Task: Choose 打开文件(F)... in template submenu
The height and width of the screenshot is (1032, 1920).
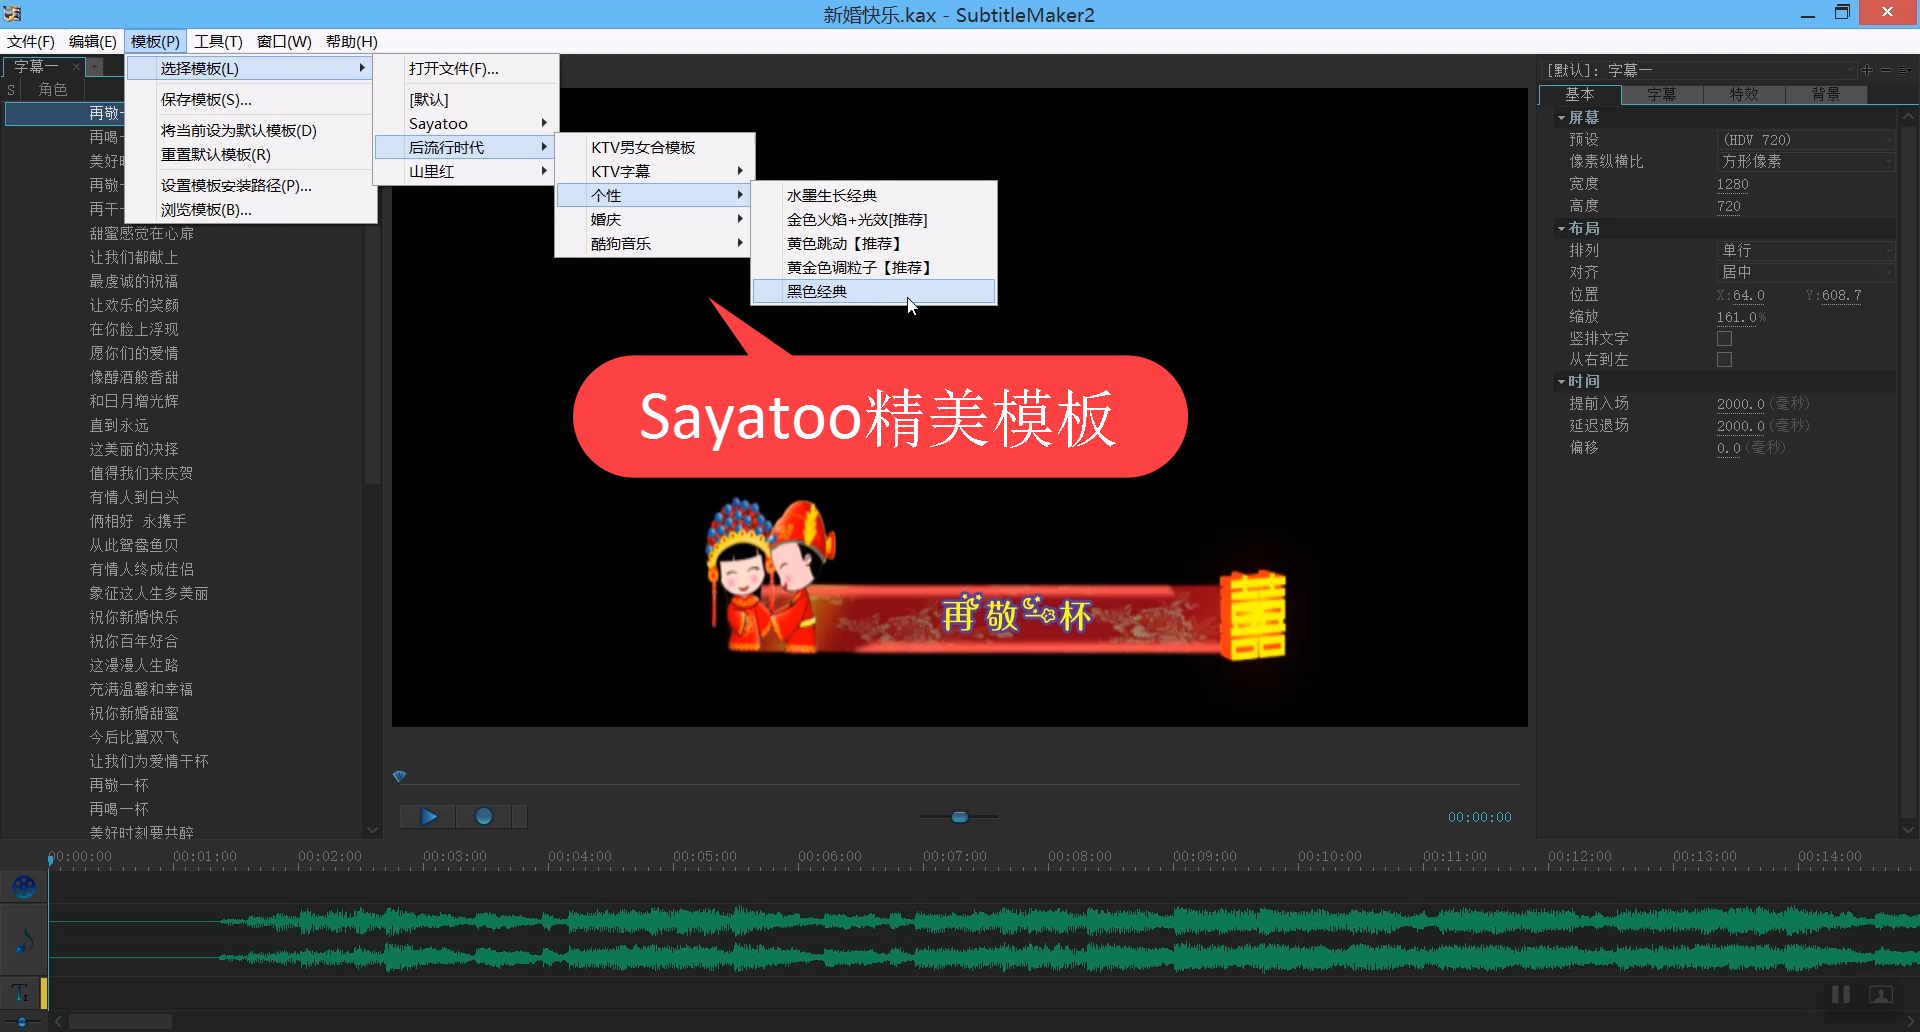Action: point(466,69)
